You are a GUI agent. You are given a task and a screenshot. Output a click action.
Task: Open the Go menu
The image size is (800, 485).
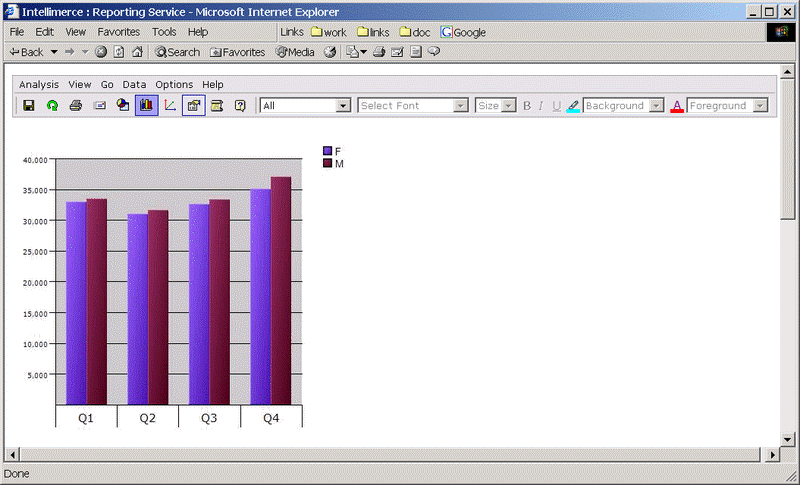107,85
